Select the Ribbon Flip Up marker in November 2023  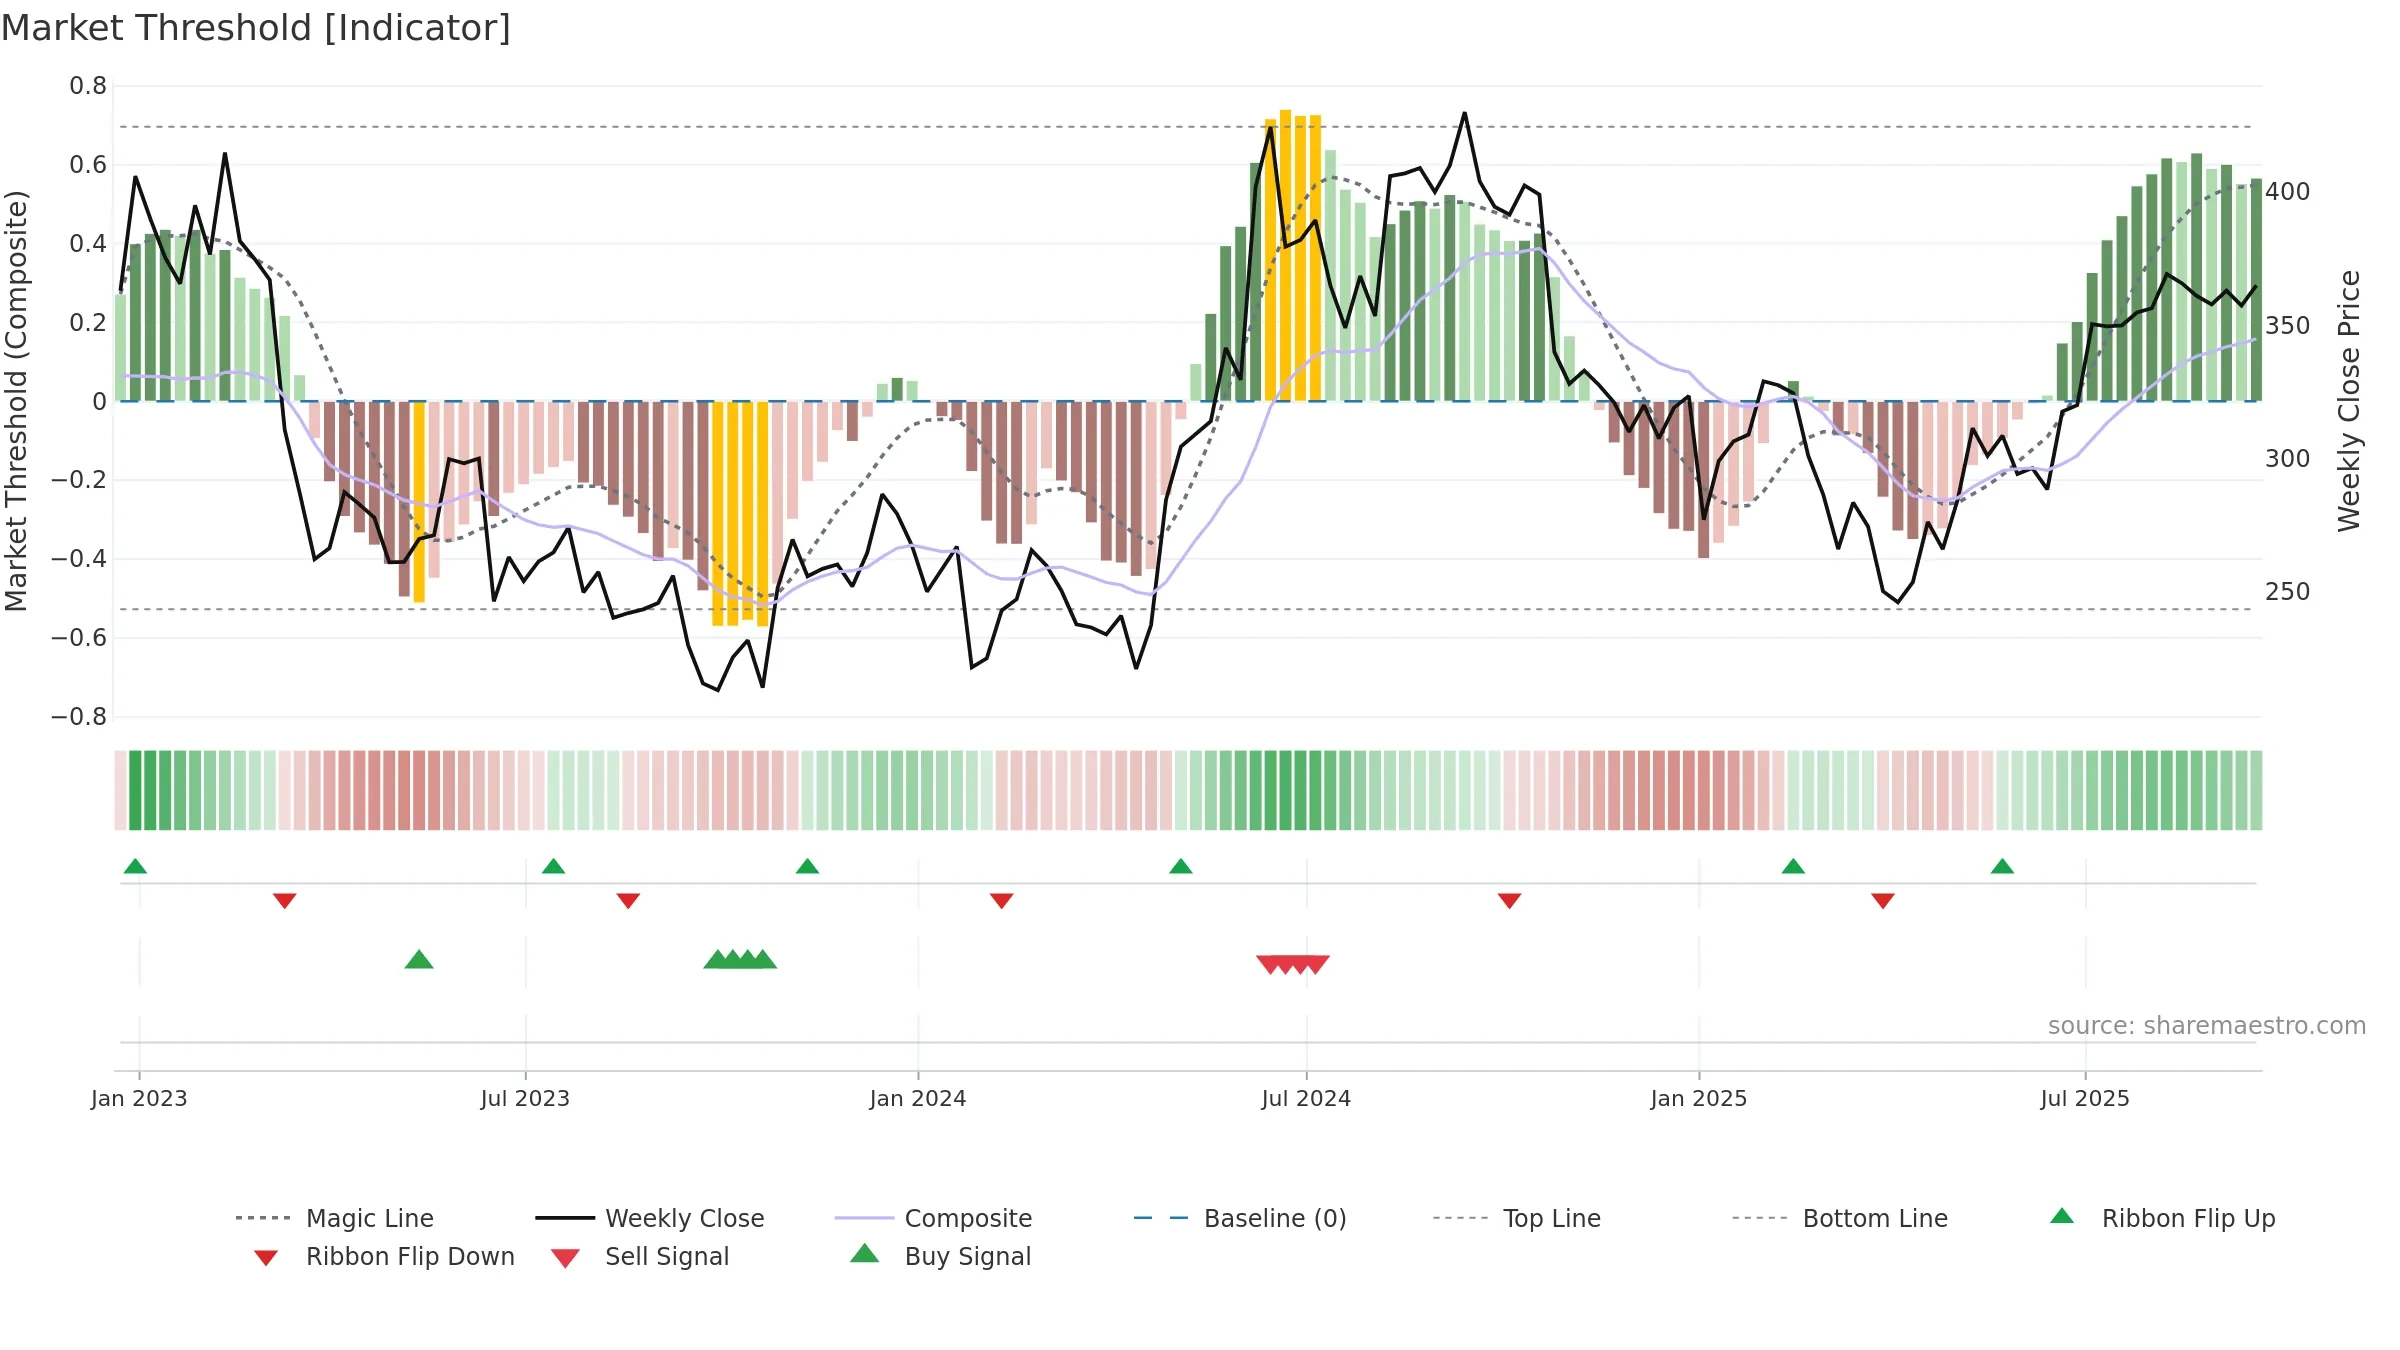[x=807, y=866]
